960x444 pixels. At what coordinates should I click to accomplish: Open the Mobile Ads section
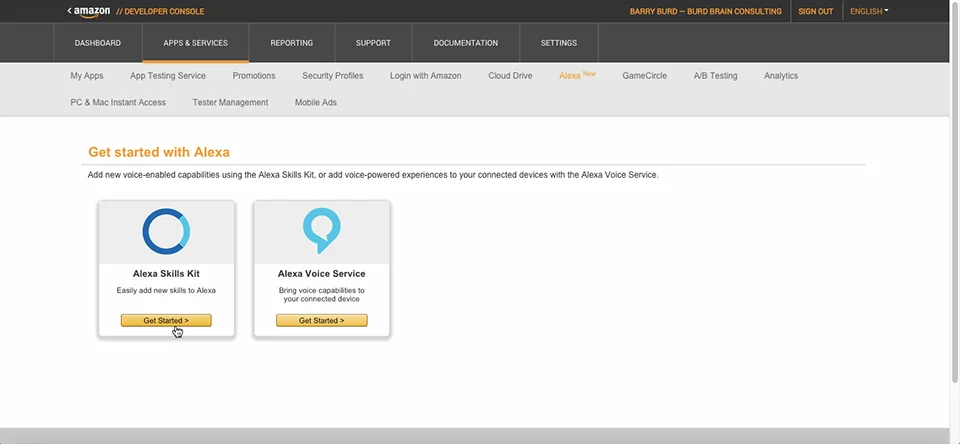point(316,102)
